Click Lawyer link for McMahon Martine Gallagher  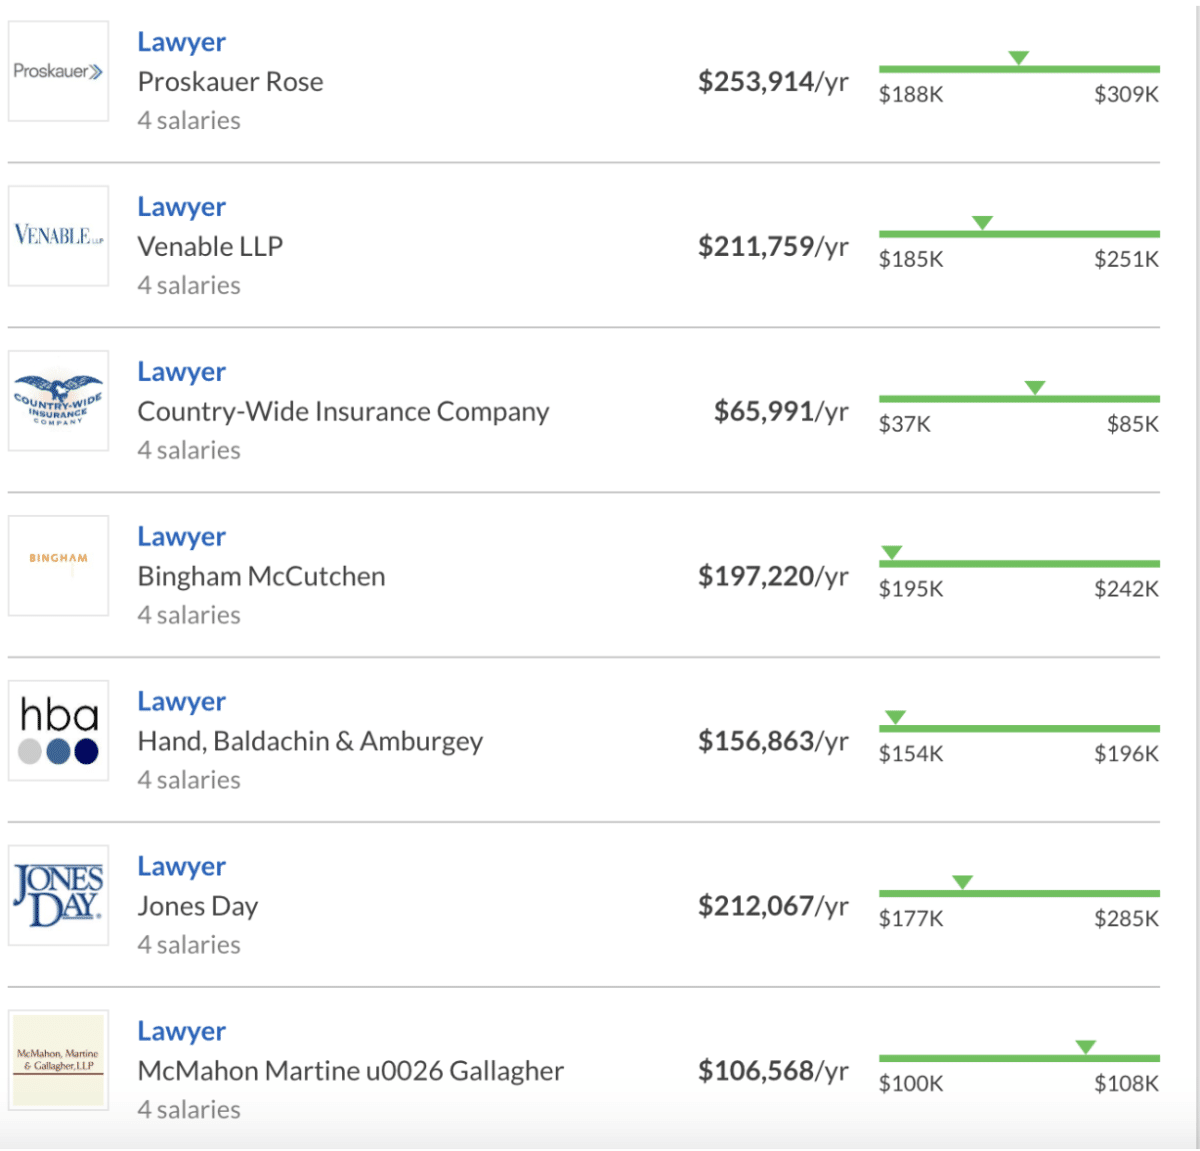[x=181, y=1031]
